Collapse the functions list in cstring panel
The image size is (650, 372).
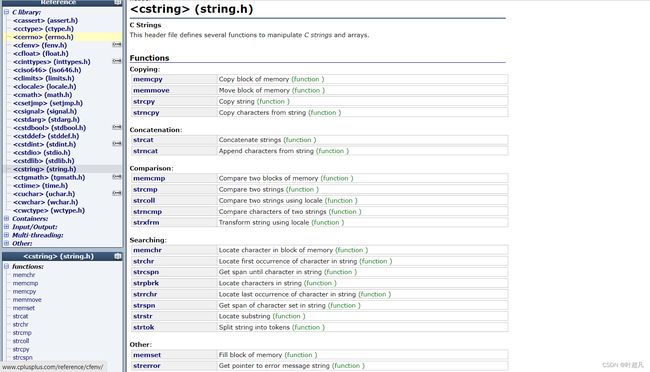coord(7,266)
